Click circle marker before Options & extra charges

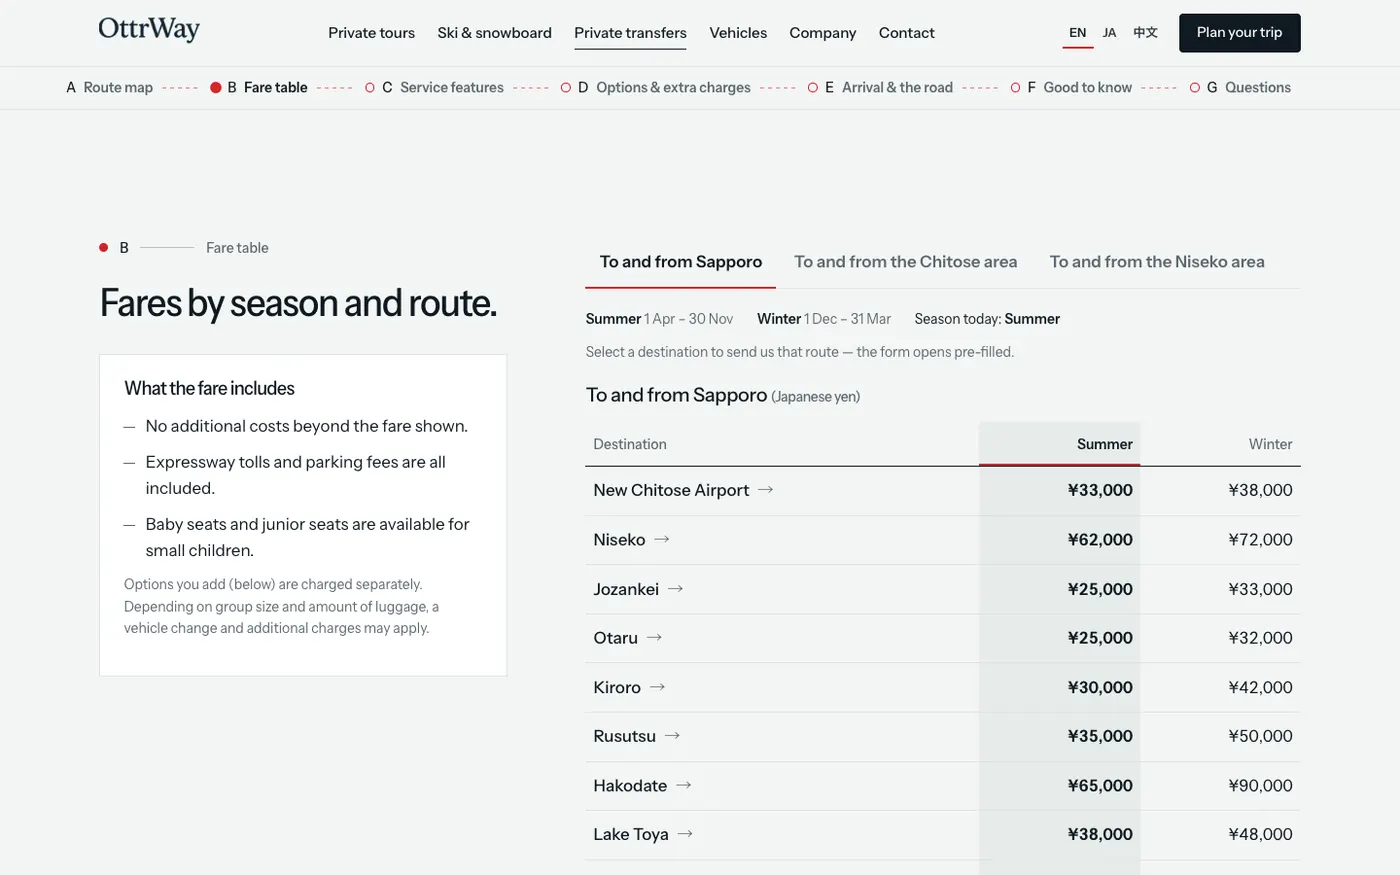[566, 88]
